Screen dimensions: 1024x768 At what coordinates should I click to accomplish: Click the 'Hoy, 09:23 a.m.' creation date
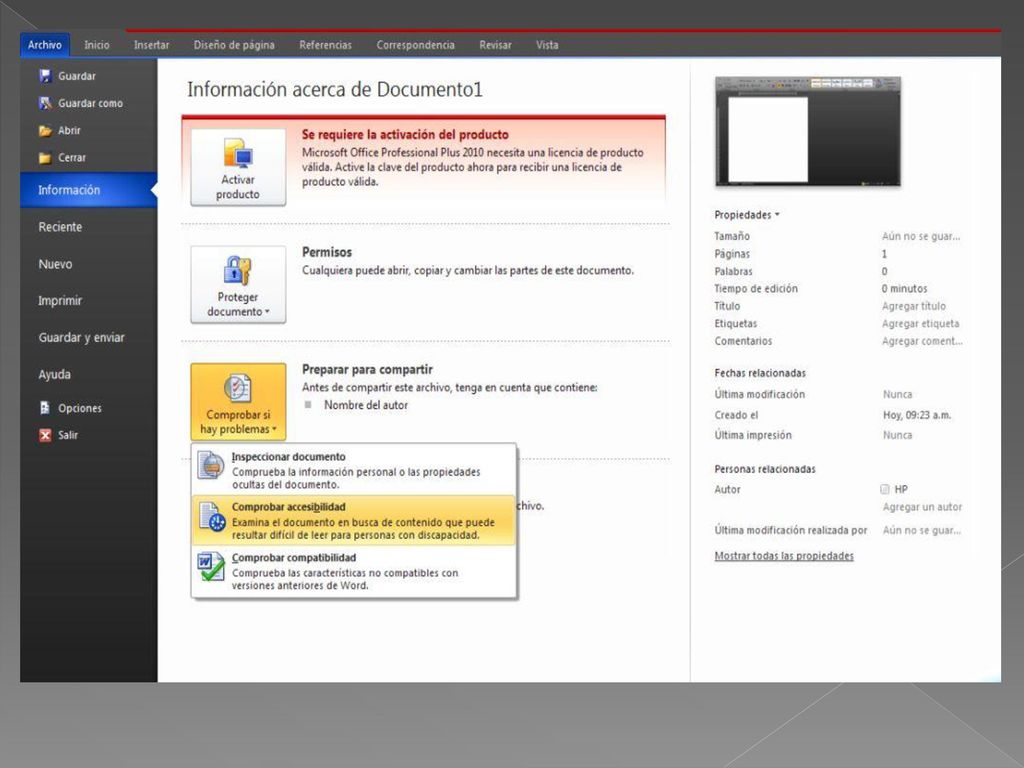tap(917, 415)
